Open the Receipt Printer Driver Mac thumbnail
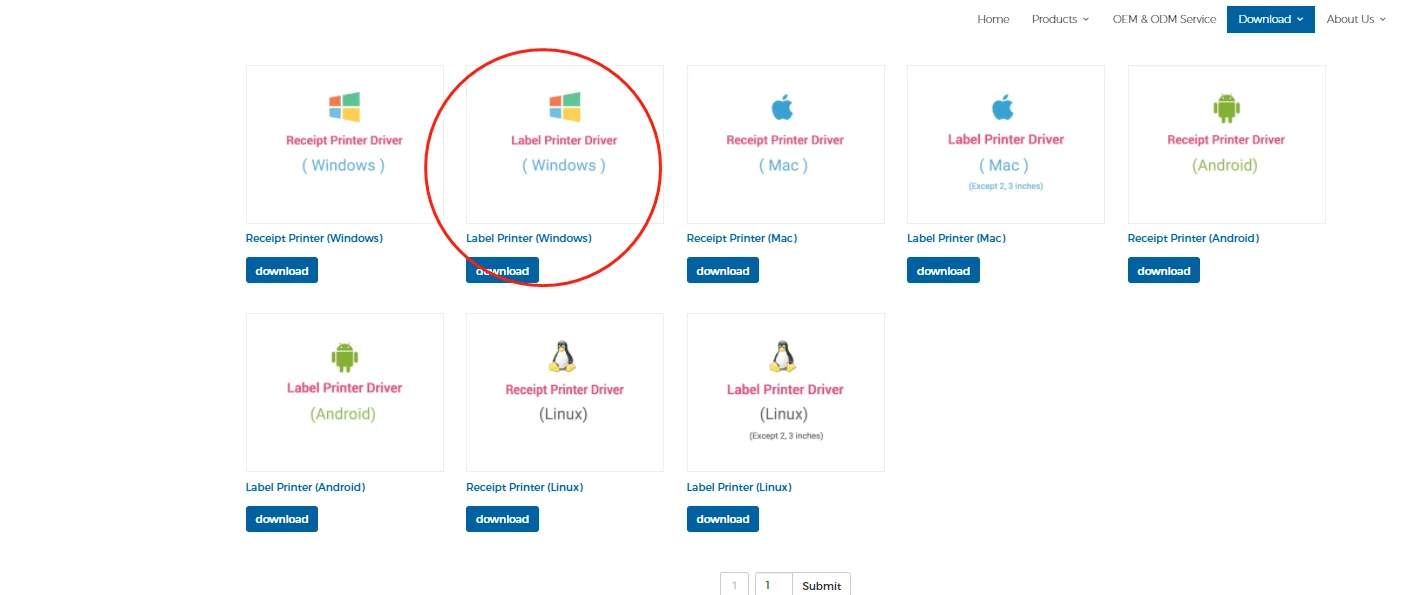The width and height of the screenshot is (1409, 595). click(786, 144)
